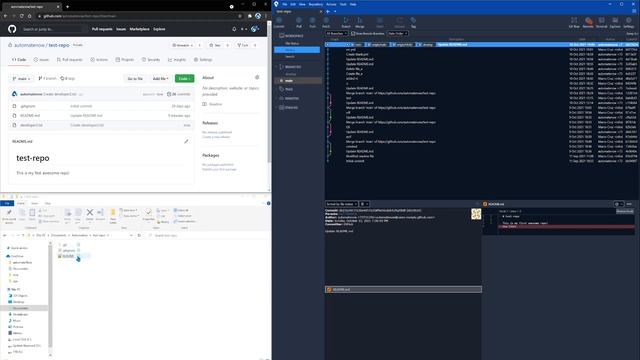Screen dimensions: 640x360
Task: Open File menu in Sourcetree
Action: pyautogui.click(x=284, y=4)
